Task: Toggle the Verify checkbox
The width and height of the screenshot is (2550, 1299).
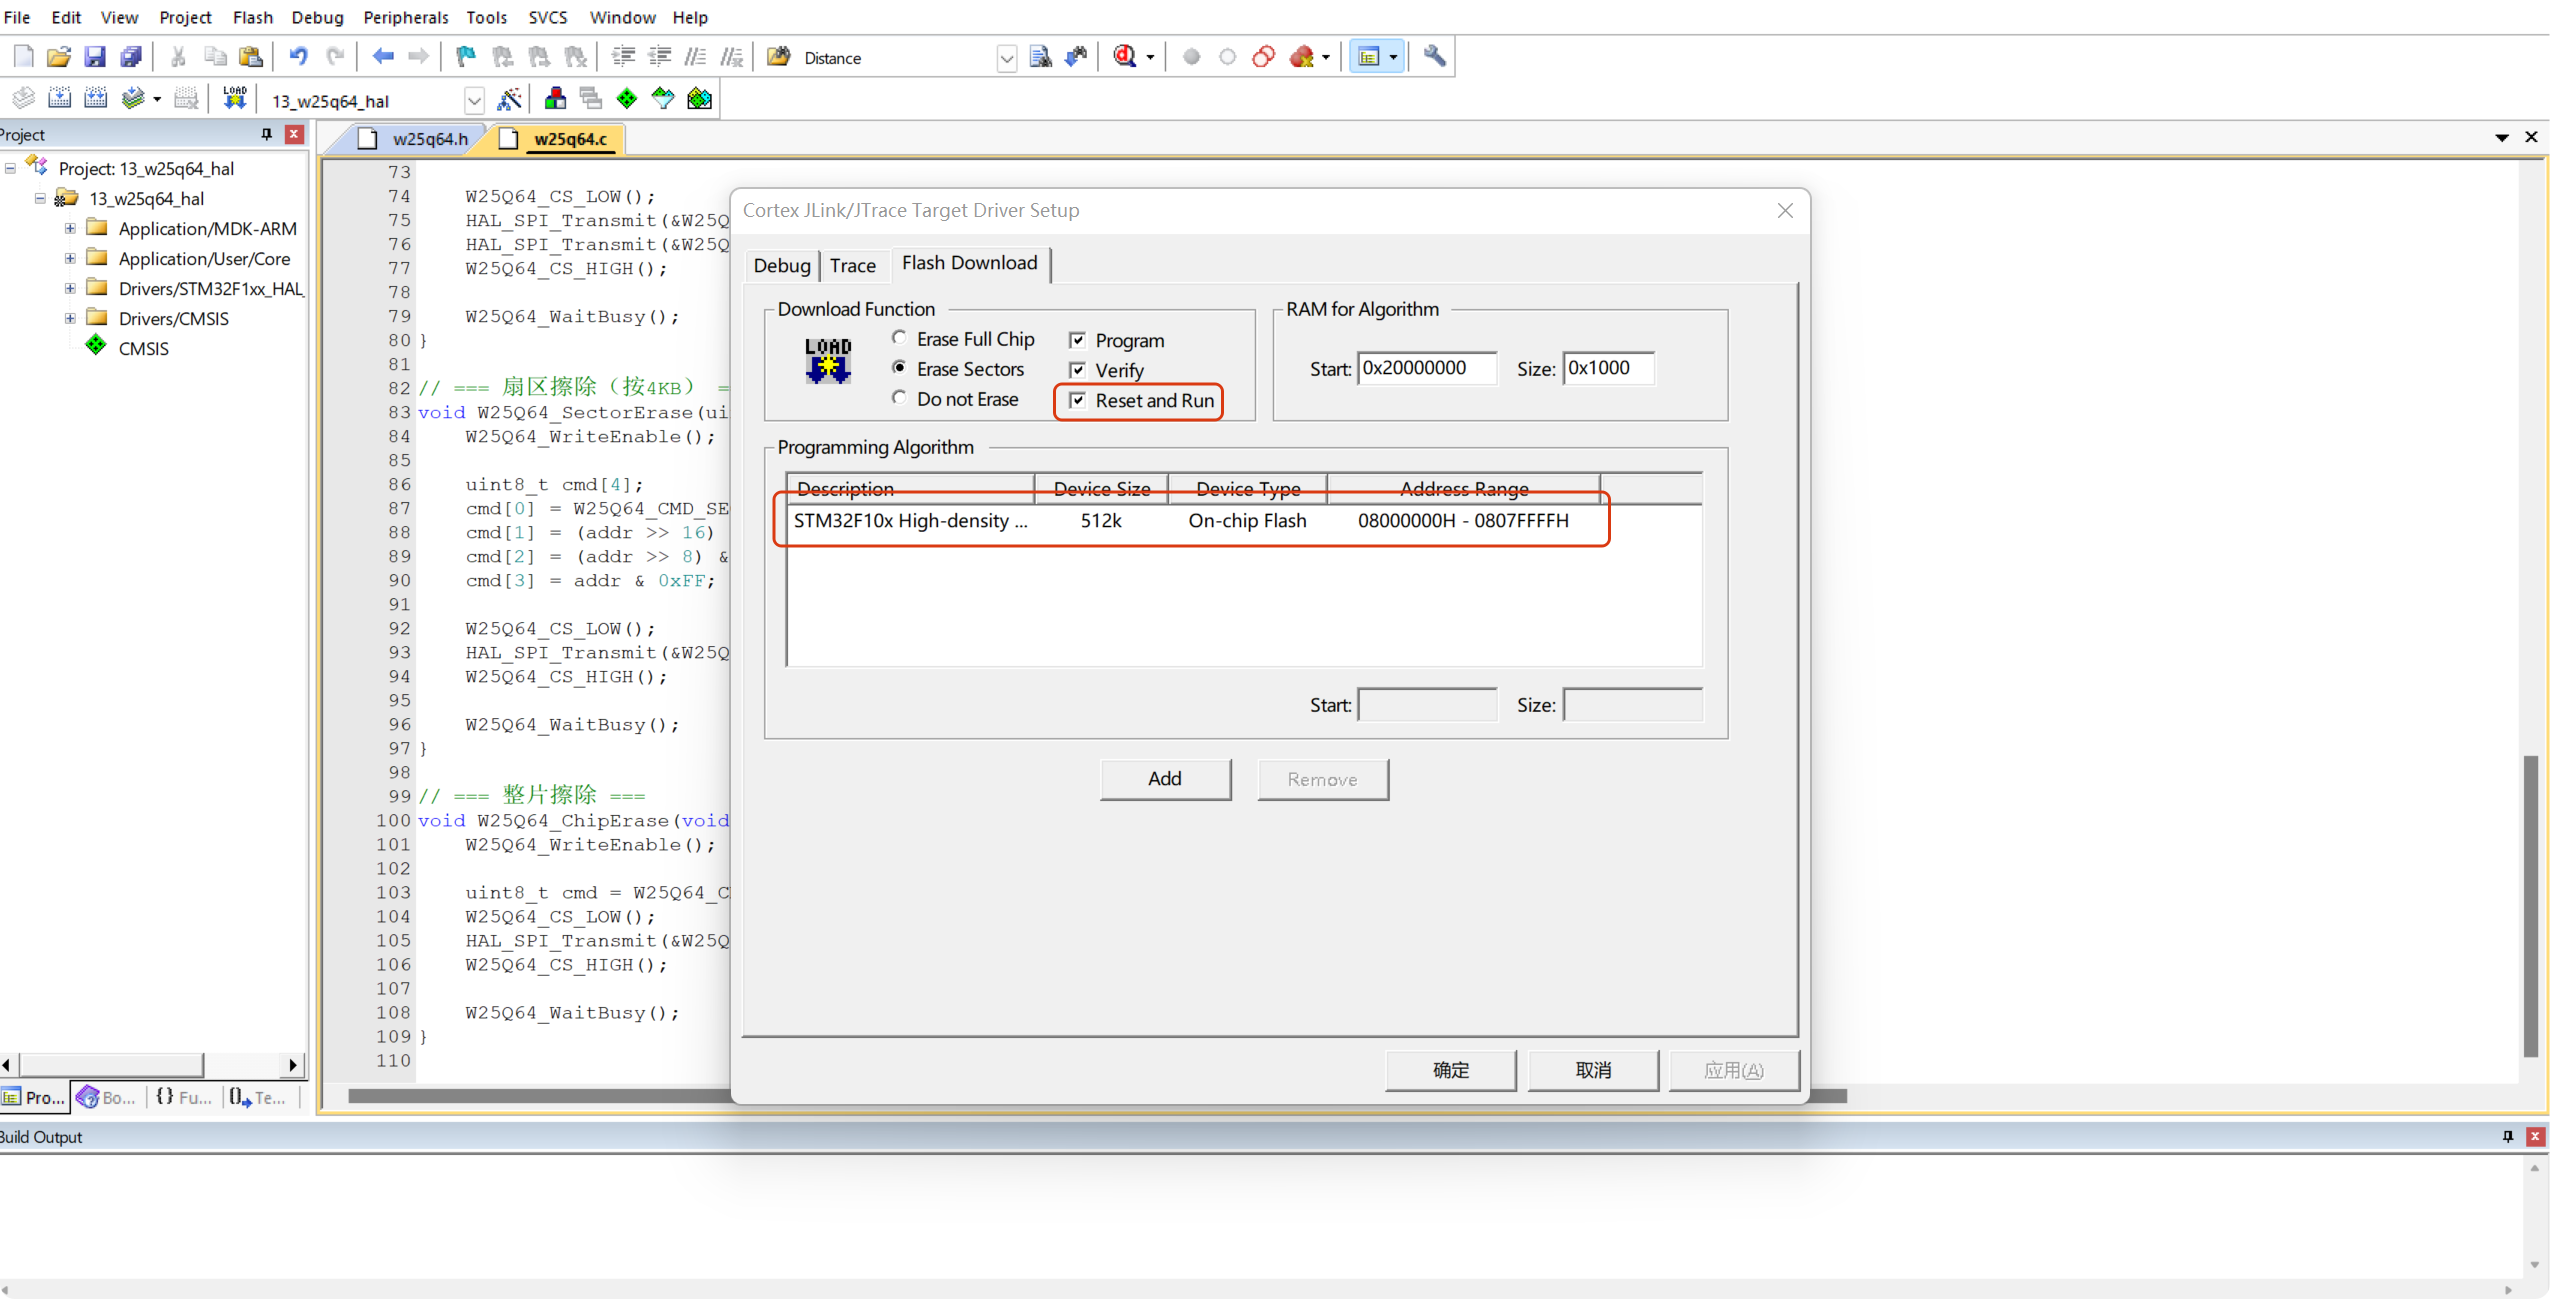Action: coord(1078,370)
